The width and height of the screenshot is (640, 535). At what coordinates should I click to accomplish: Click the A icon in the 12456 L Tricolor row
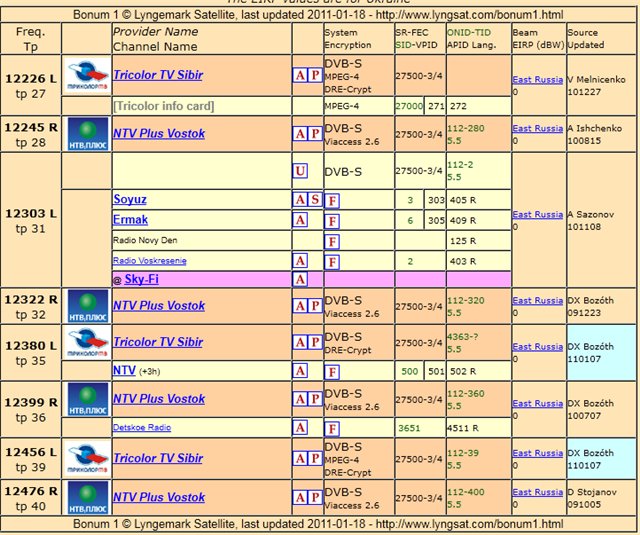coord(300,458)
